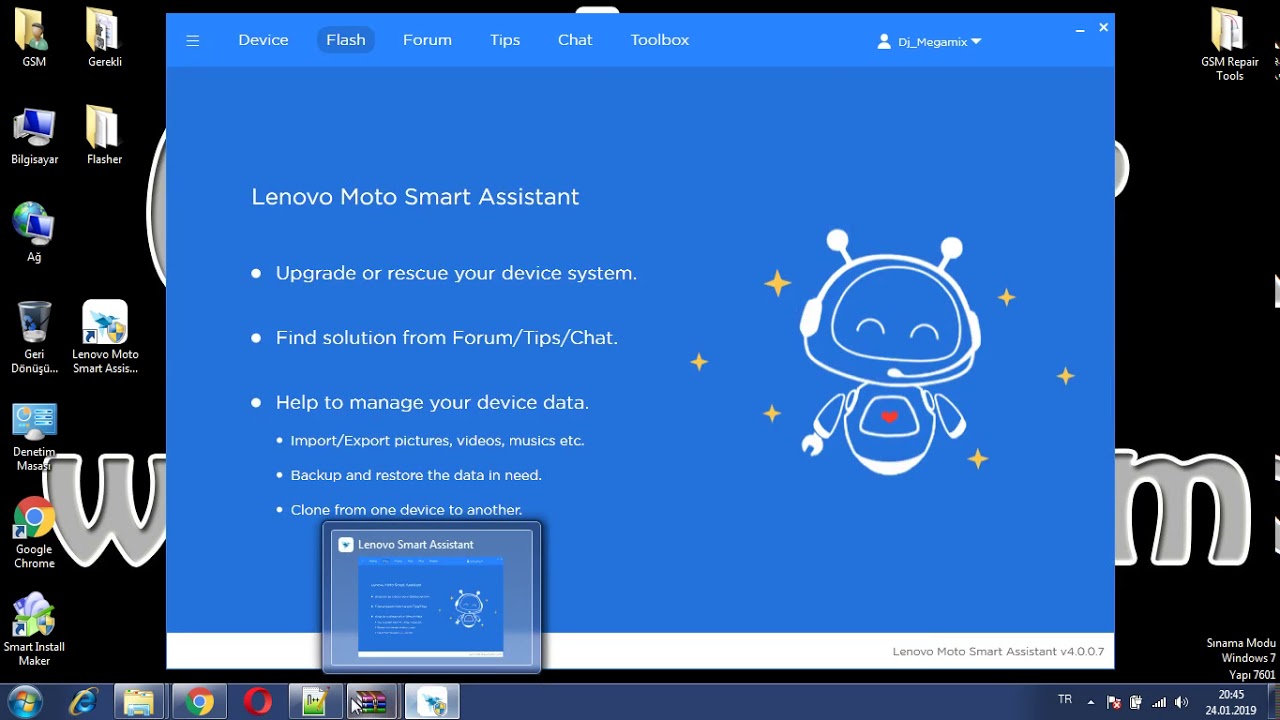Open the Action Center flag icon
This screenshot has height=720, width=1280.
pos(1113,702)
